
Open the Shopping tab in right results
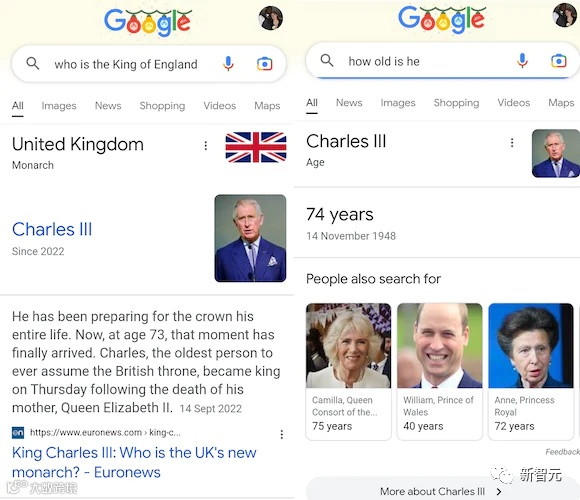pyautogui.click(x=456, y=103)
